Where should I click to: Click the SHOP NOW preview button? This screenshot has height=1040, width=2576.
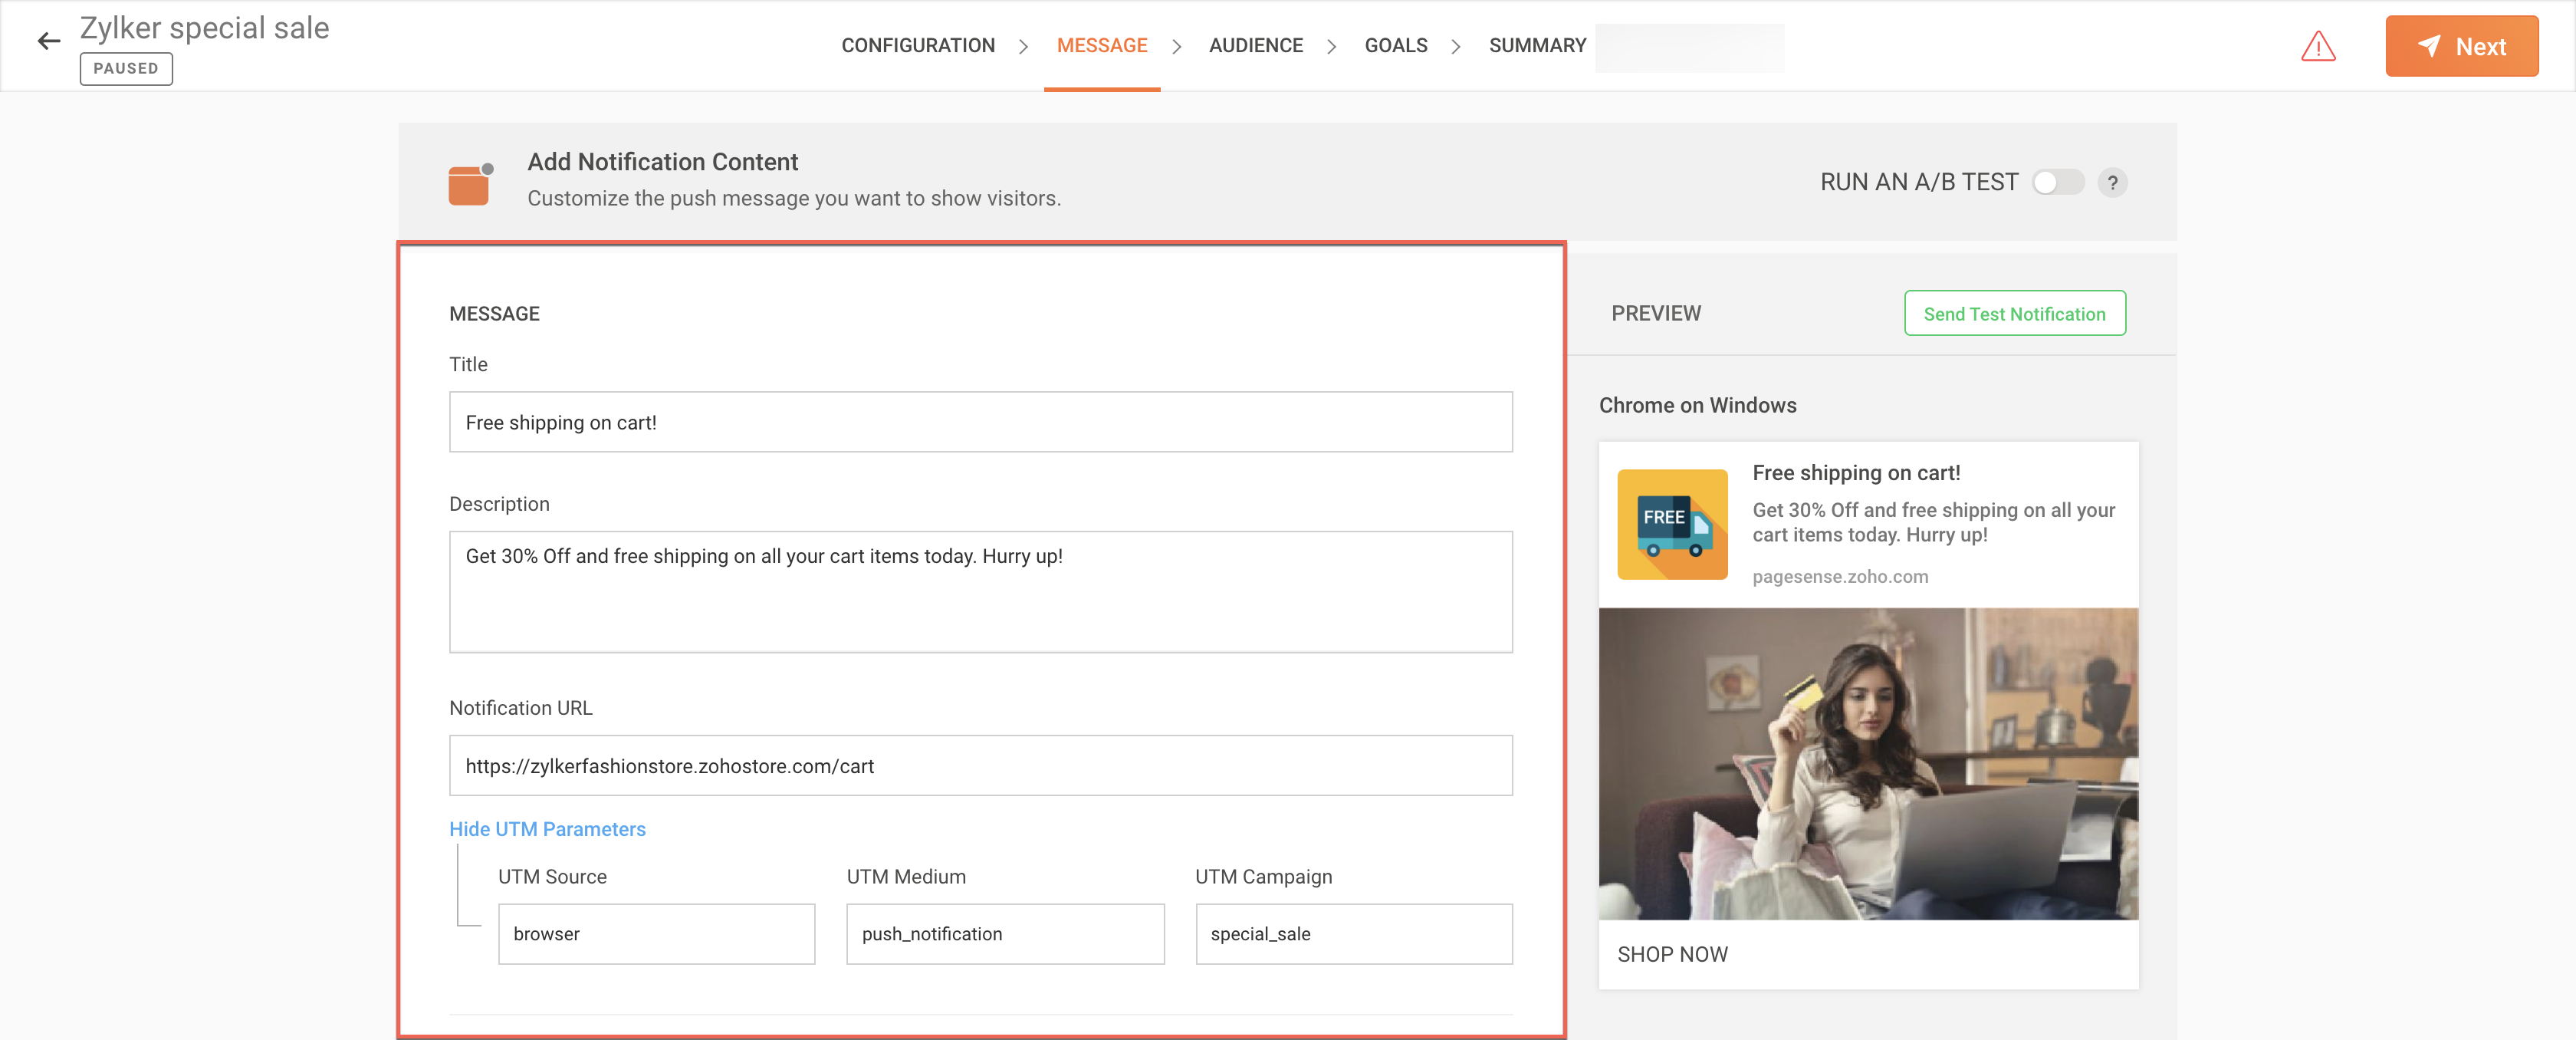tap(1672, 954)
